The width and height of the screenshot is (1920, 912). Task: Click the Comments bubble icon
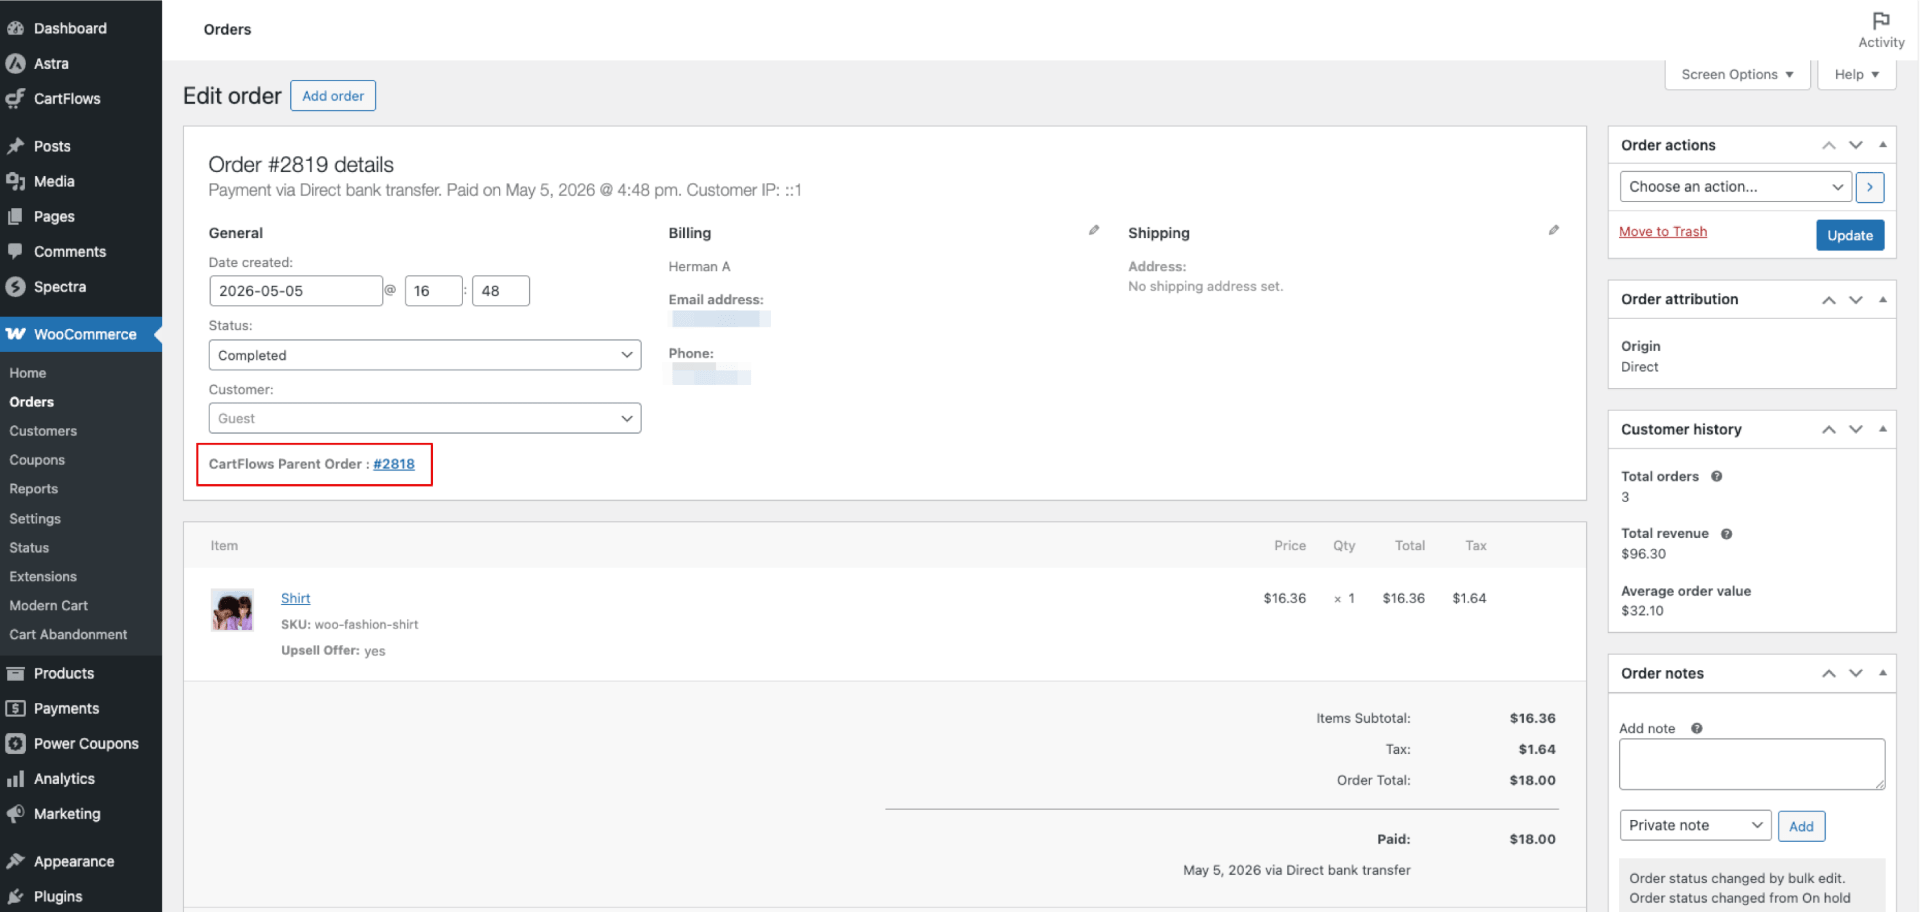click(x=15, y=251)
